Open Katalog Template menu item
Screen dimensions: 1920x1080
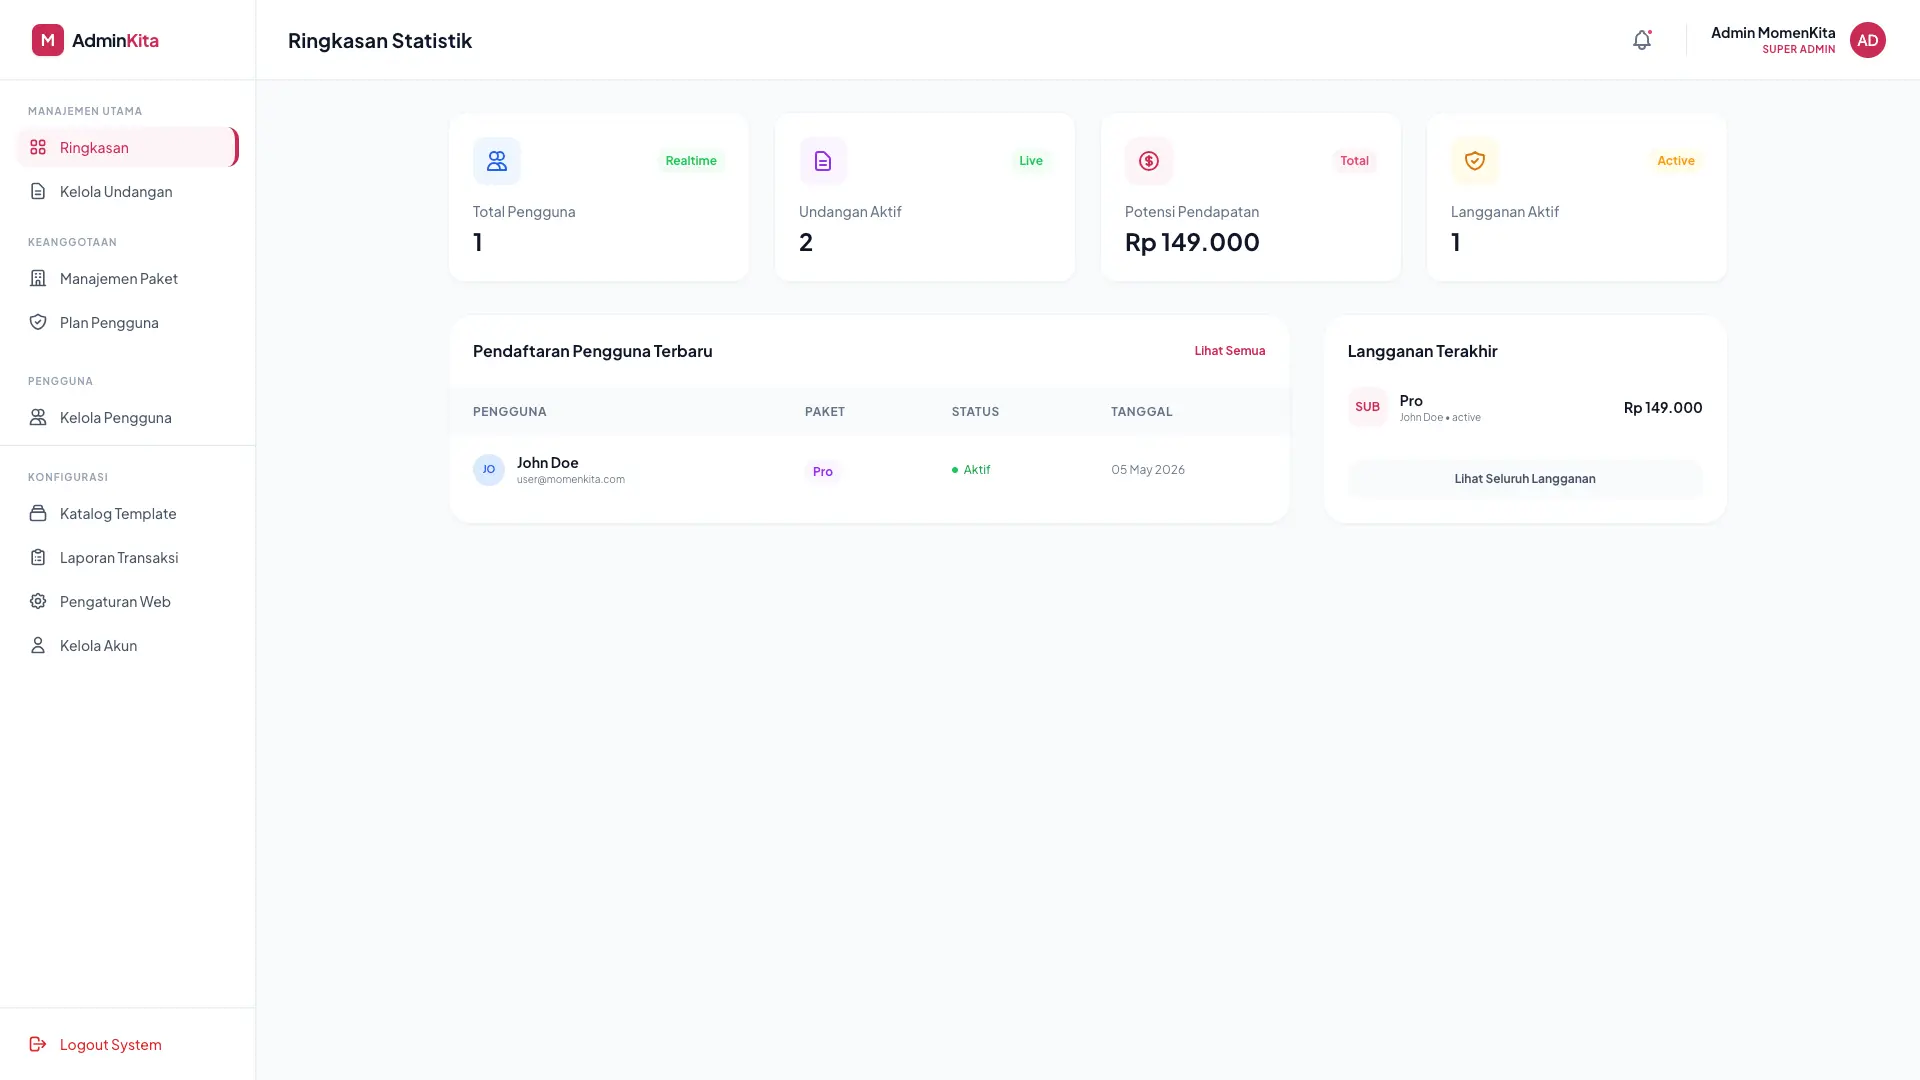[x=127, y=513]
